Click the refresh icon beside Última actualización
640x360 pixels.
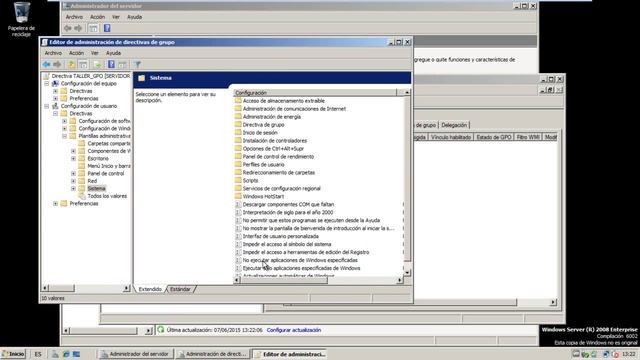click(x=161, y=329)
